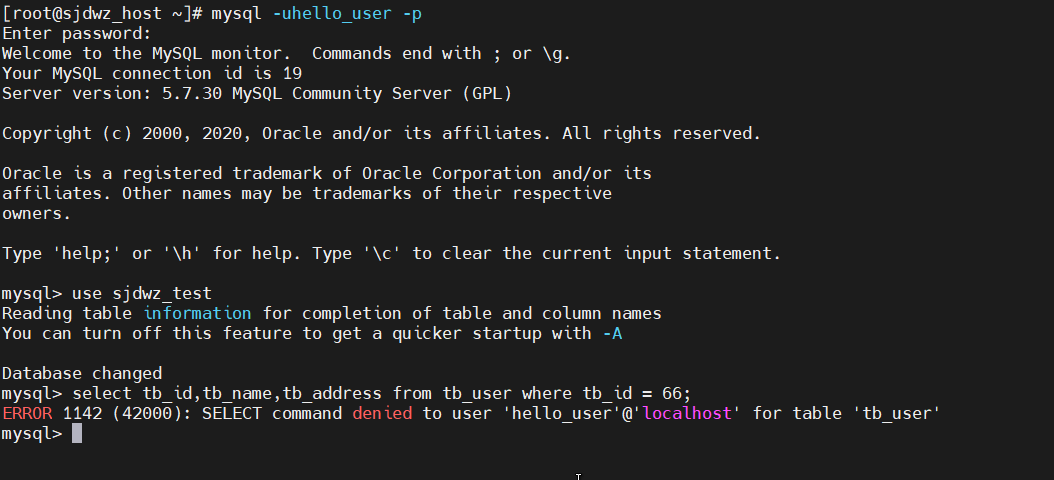Viewport: 1054px width, 480px height.
Task: Click the 'Enter password:' line
Action: (x=77, y=34)
